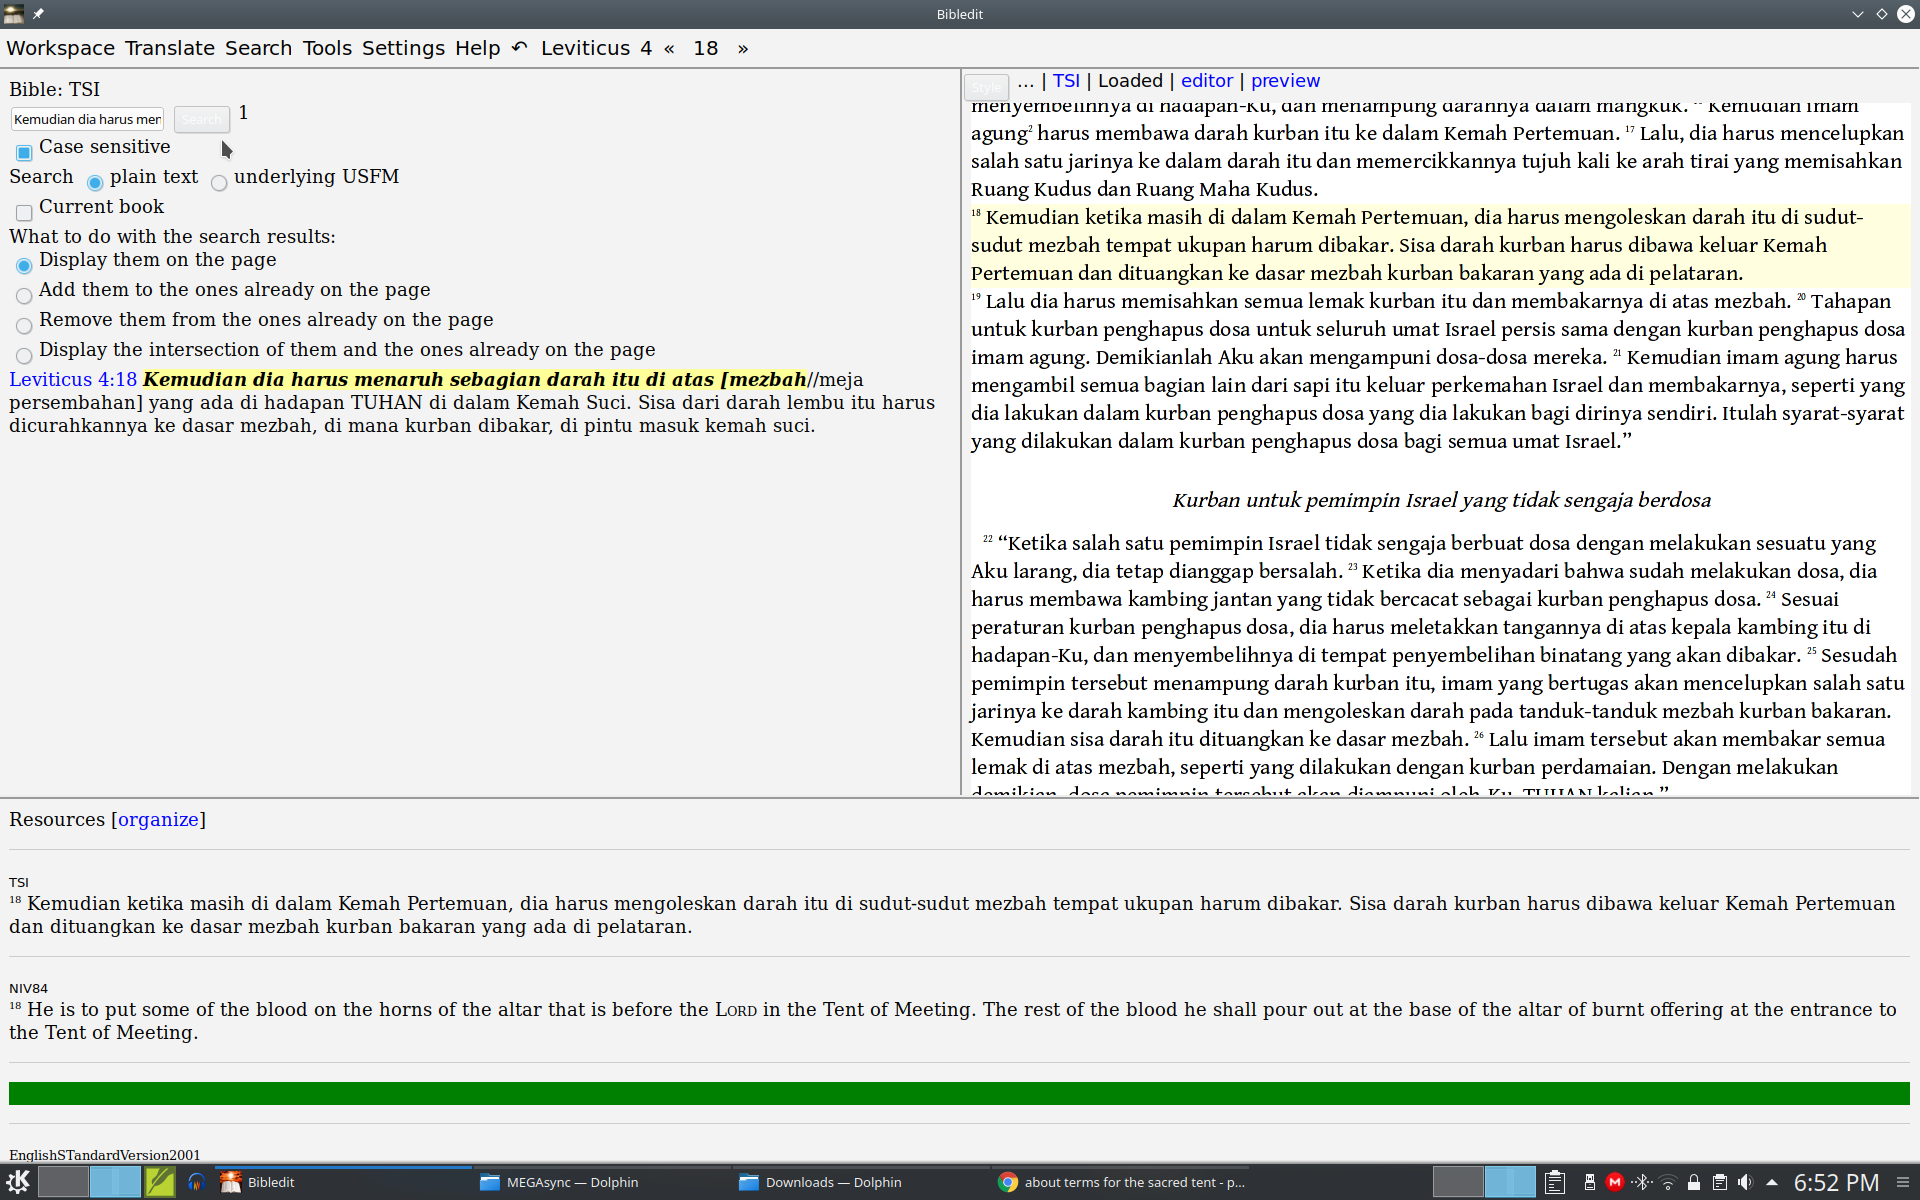
Task: Open the panel hamburger options menu
Action: pyautogui.click(x=1903, y=1182)
